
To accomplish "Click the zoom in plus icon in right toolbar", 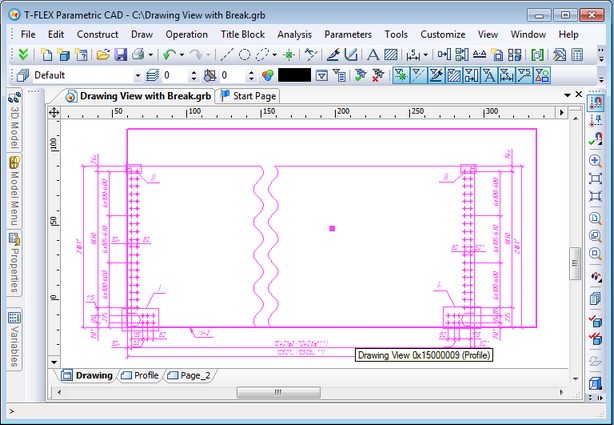I will tap(595, 160).
